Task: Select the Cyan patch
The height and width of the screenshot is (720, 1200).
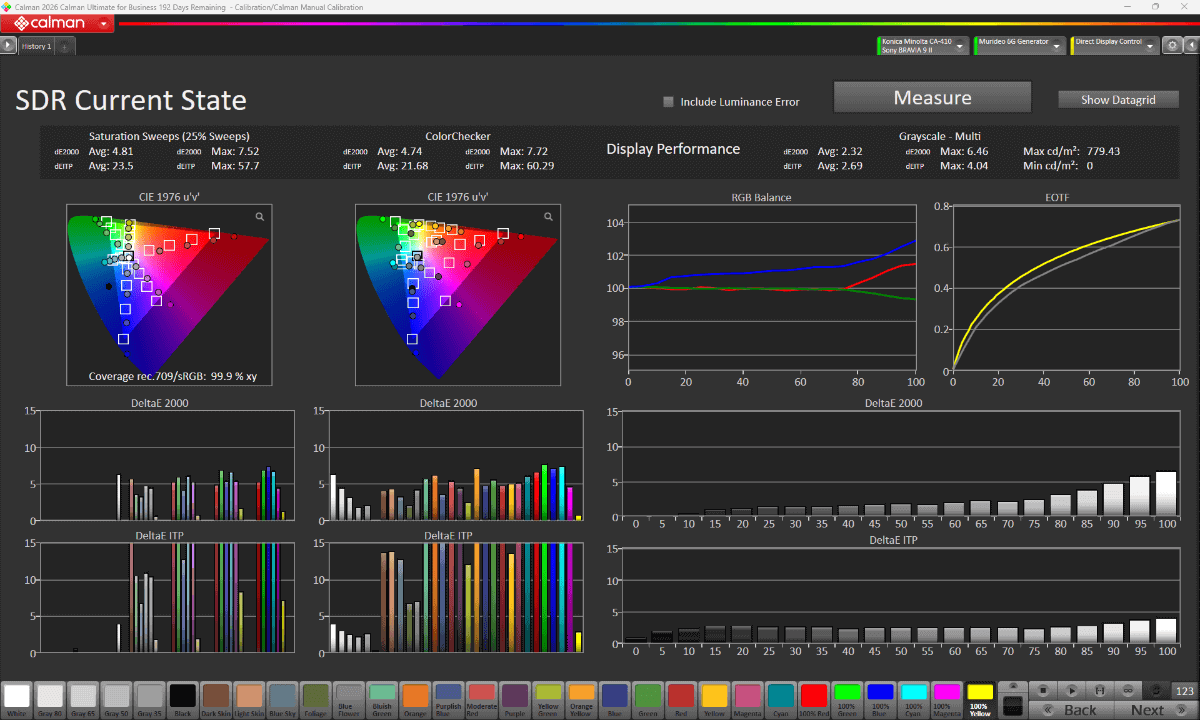Action: [779, 699]
